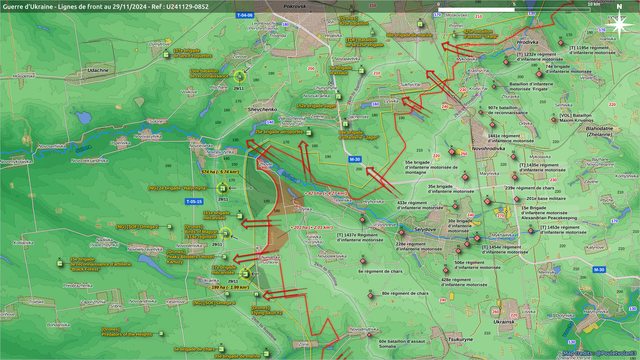Click the Selydove town label
The image size is (640, 360).
coord(425,229)
